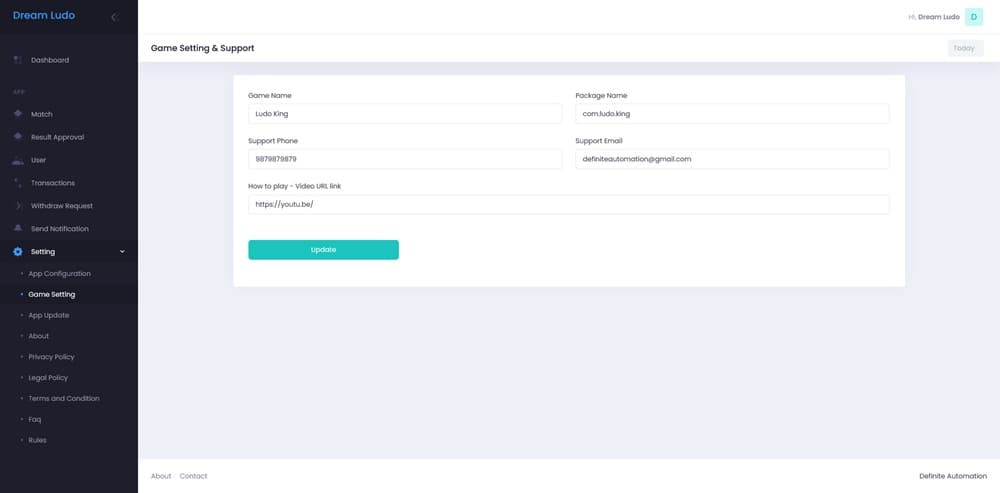Click the User icon in sidebar
Screen dimensions: 1000x493
[18, 160]
